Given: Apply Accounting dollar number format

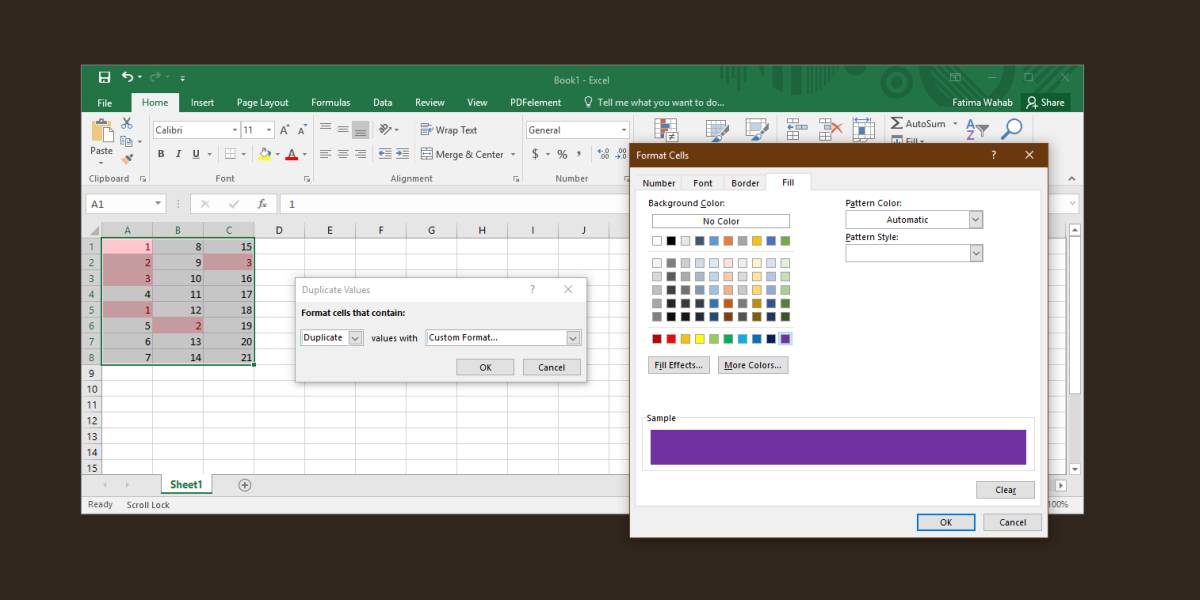Looking at the screenshot, I should pyautogui.click(x=535, y=154).
